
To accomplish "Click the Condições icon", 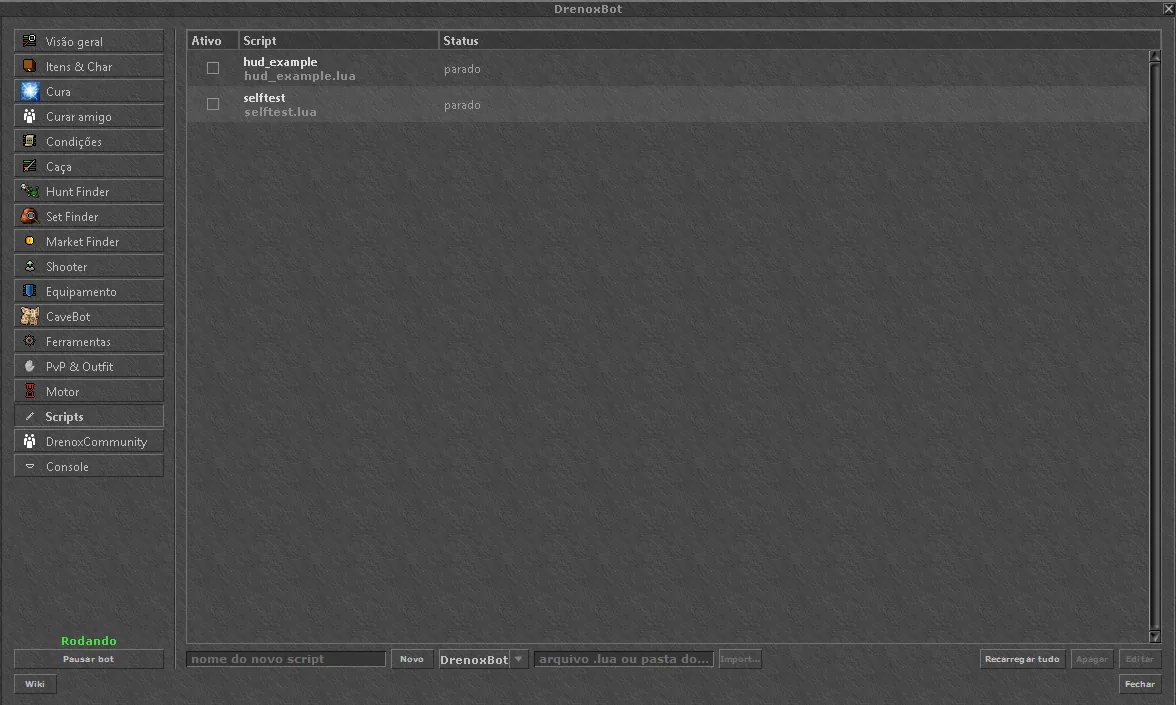I will (x=29, y=141).
